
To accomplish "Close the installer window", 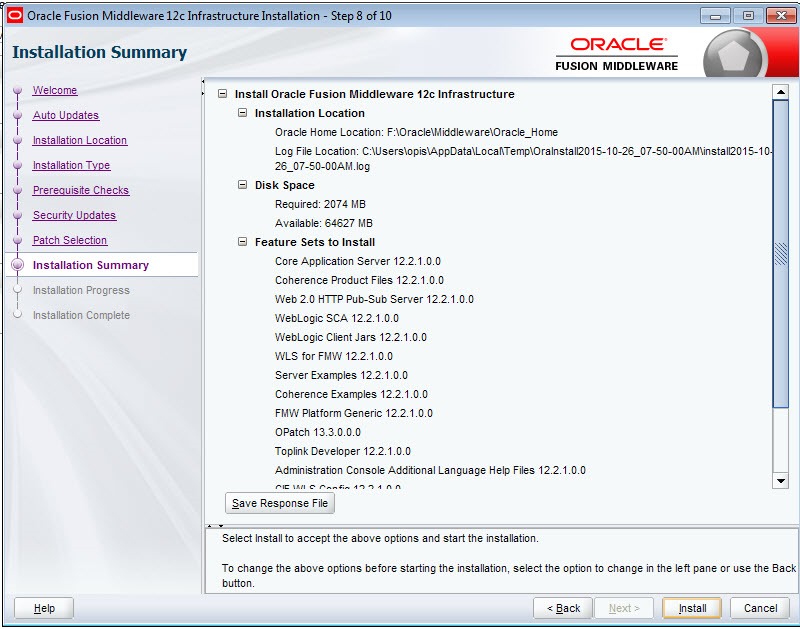I will (x=781, y=16).
